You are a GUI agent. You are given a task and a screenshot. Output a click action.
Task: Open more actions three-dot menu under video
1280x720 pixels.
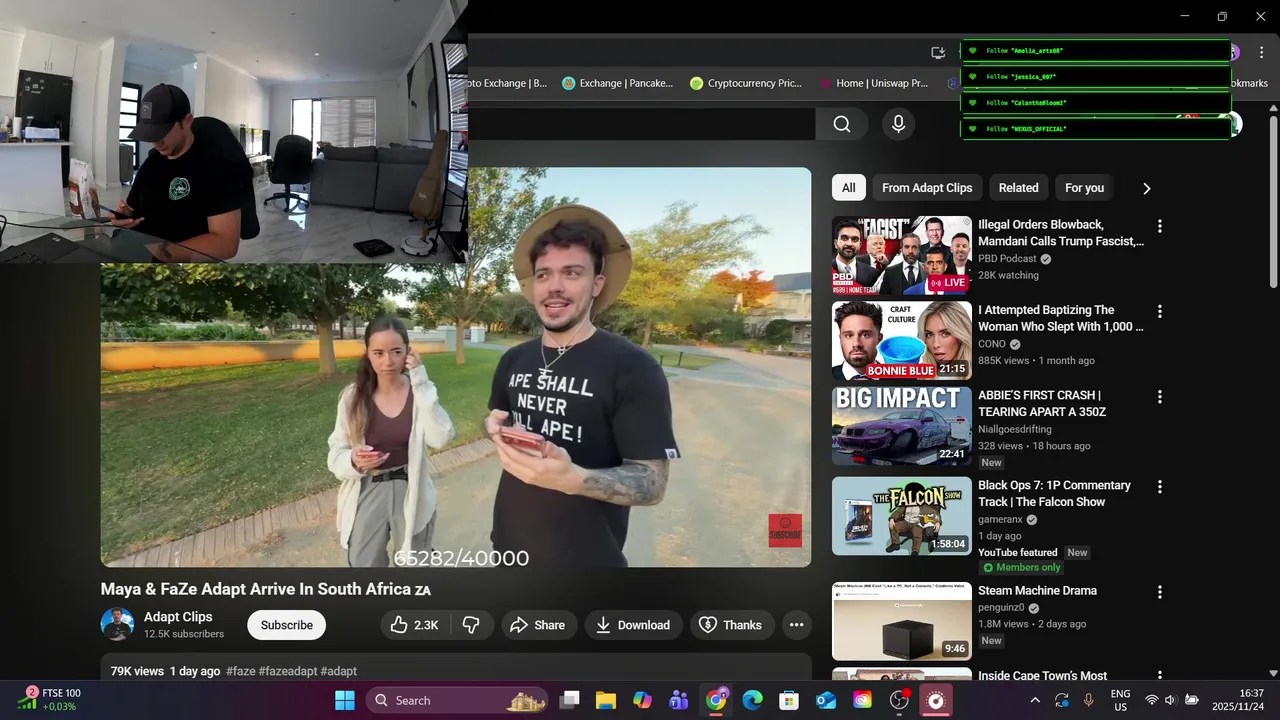(x=796, y=625)
